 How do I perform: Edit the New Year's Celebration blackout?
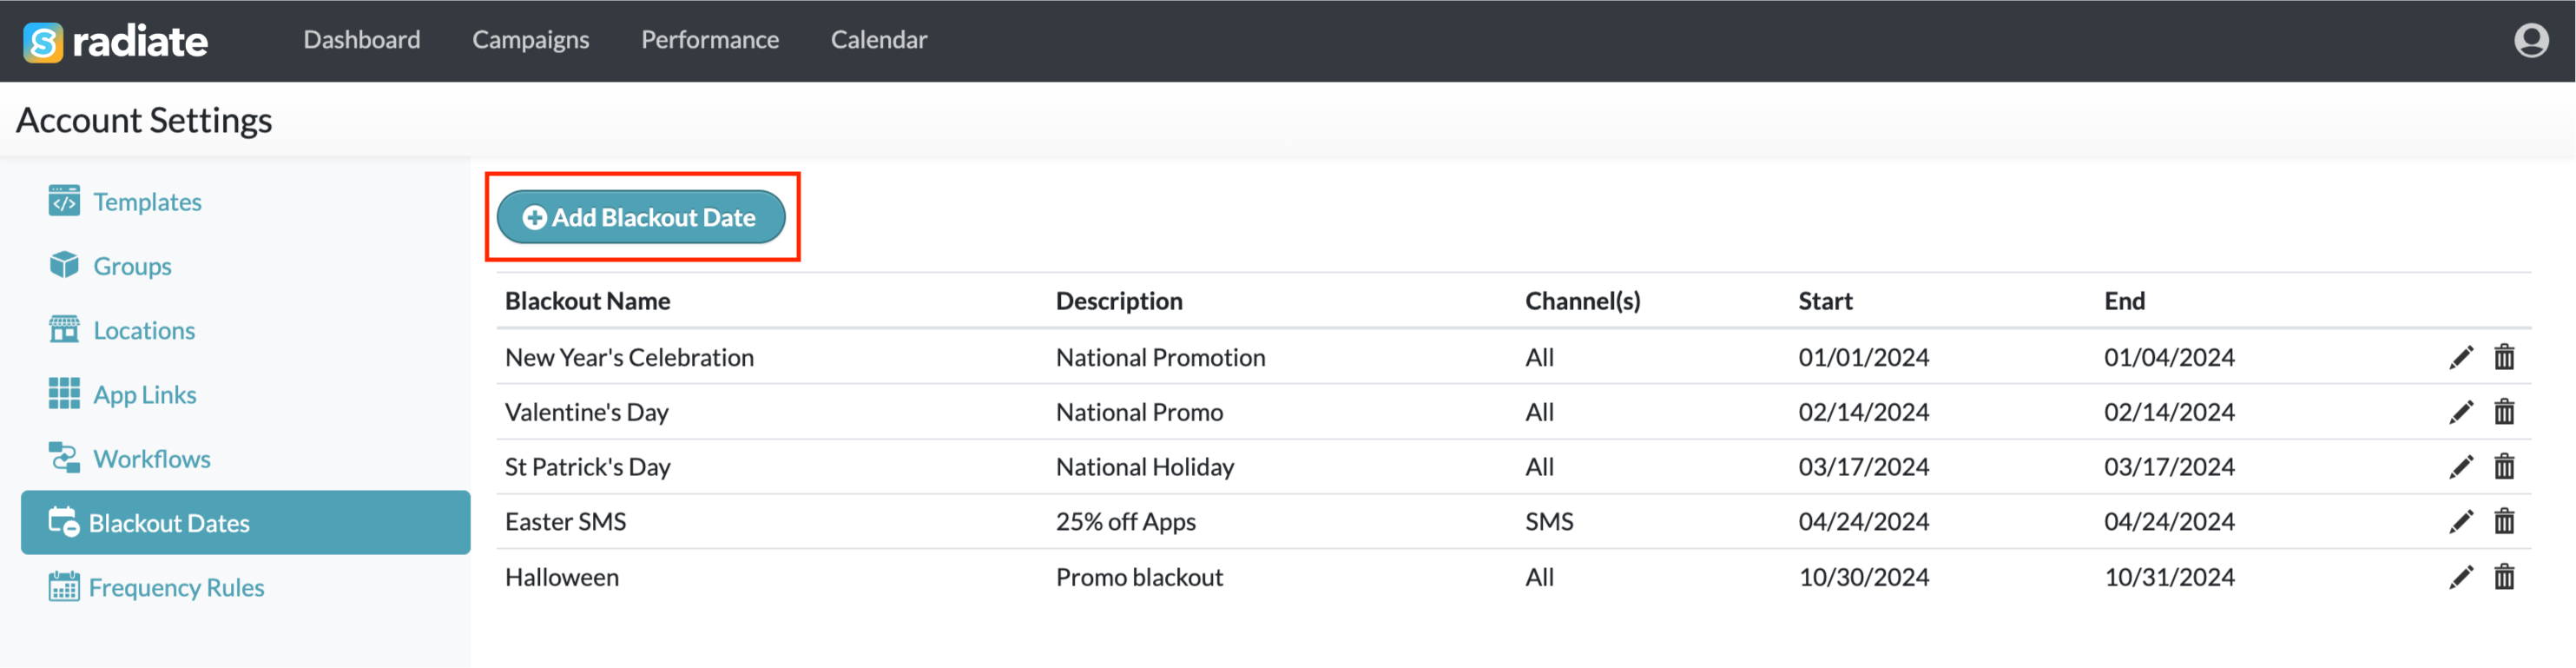pyautogui.click(x=2461, y=357)
